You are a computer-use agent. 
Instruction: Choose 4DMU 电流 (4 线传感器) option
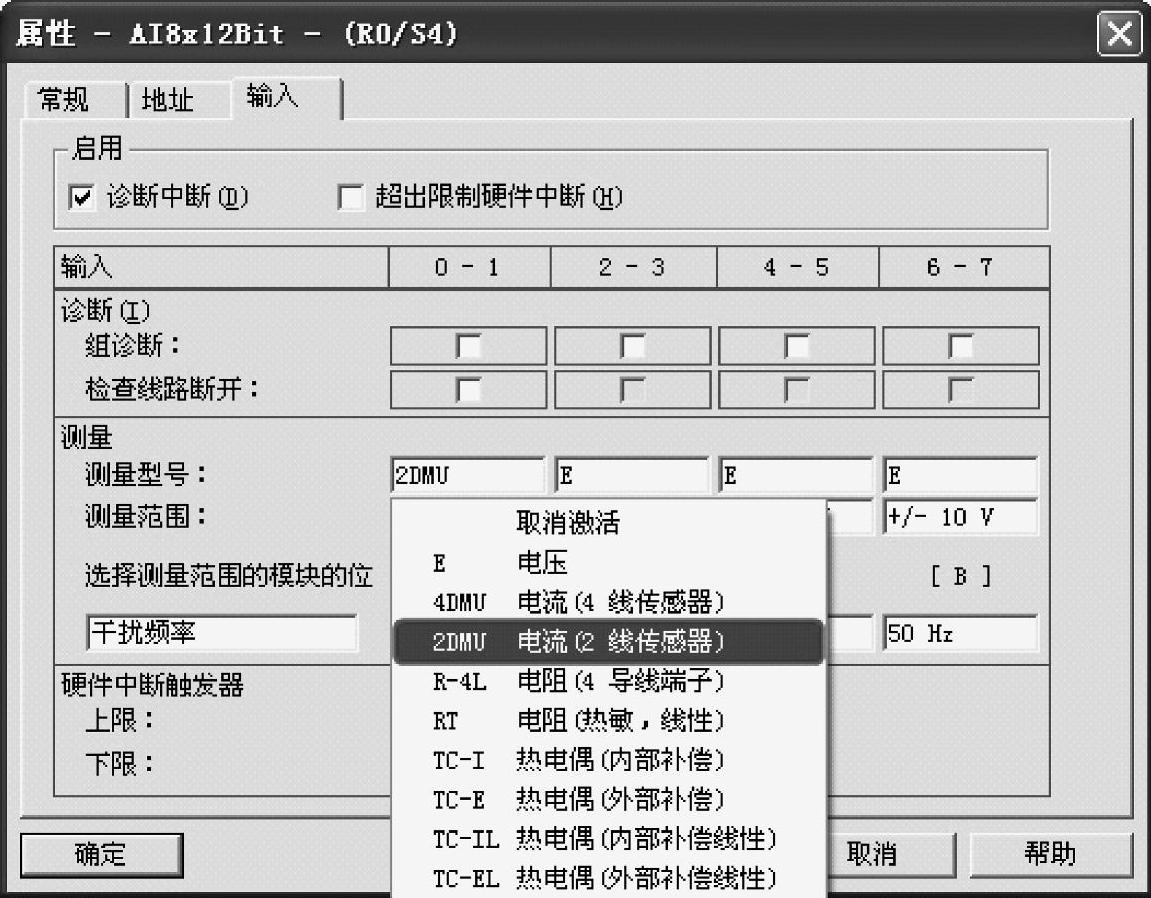(x=609, y=602)
